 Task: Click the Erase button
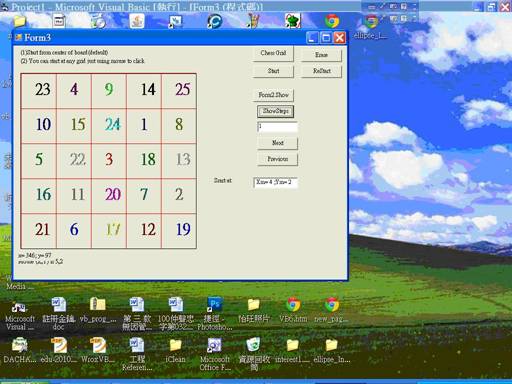[321, 55]
